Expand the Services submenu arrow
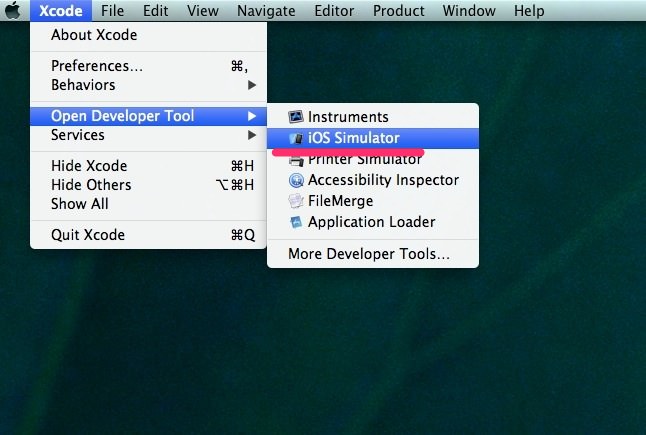The image size is (646, 435). pos(252,135)
